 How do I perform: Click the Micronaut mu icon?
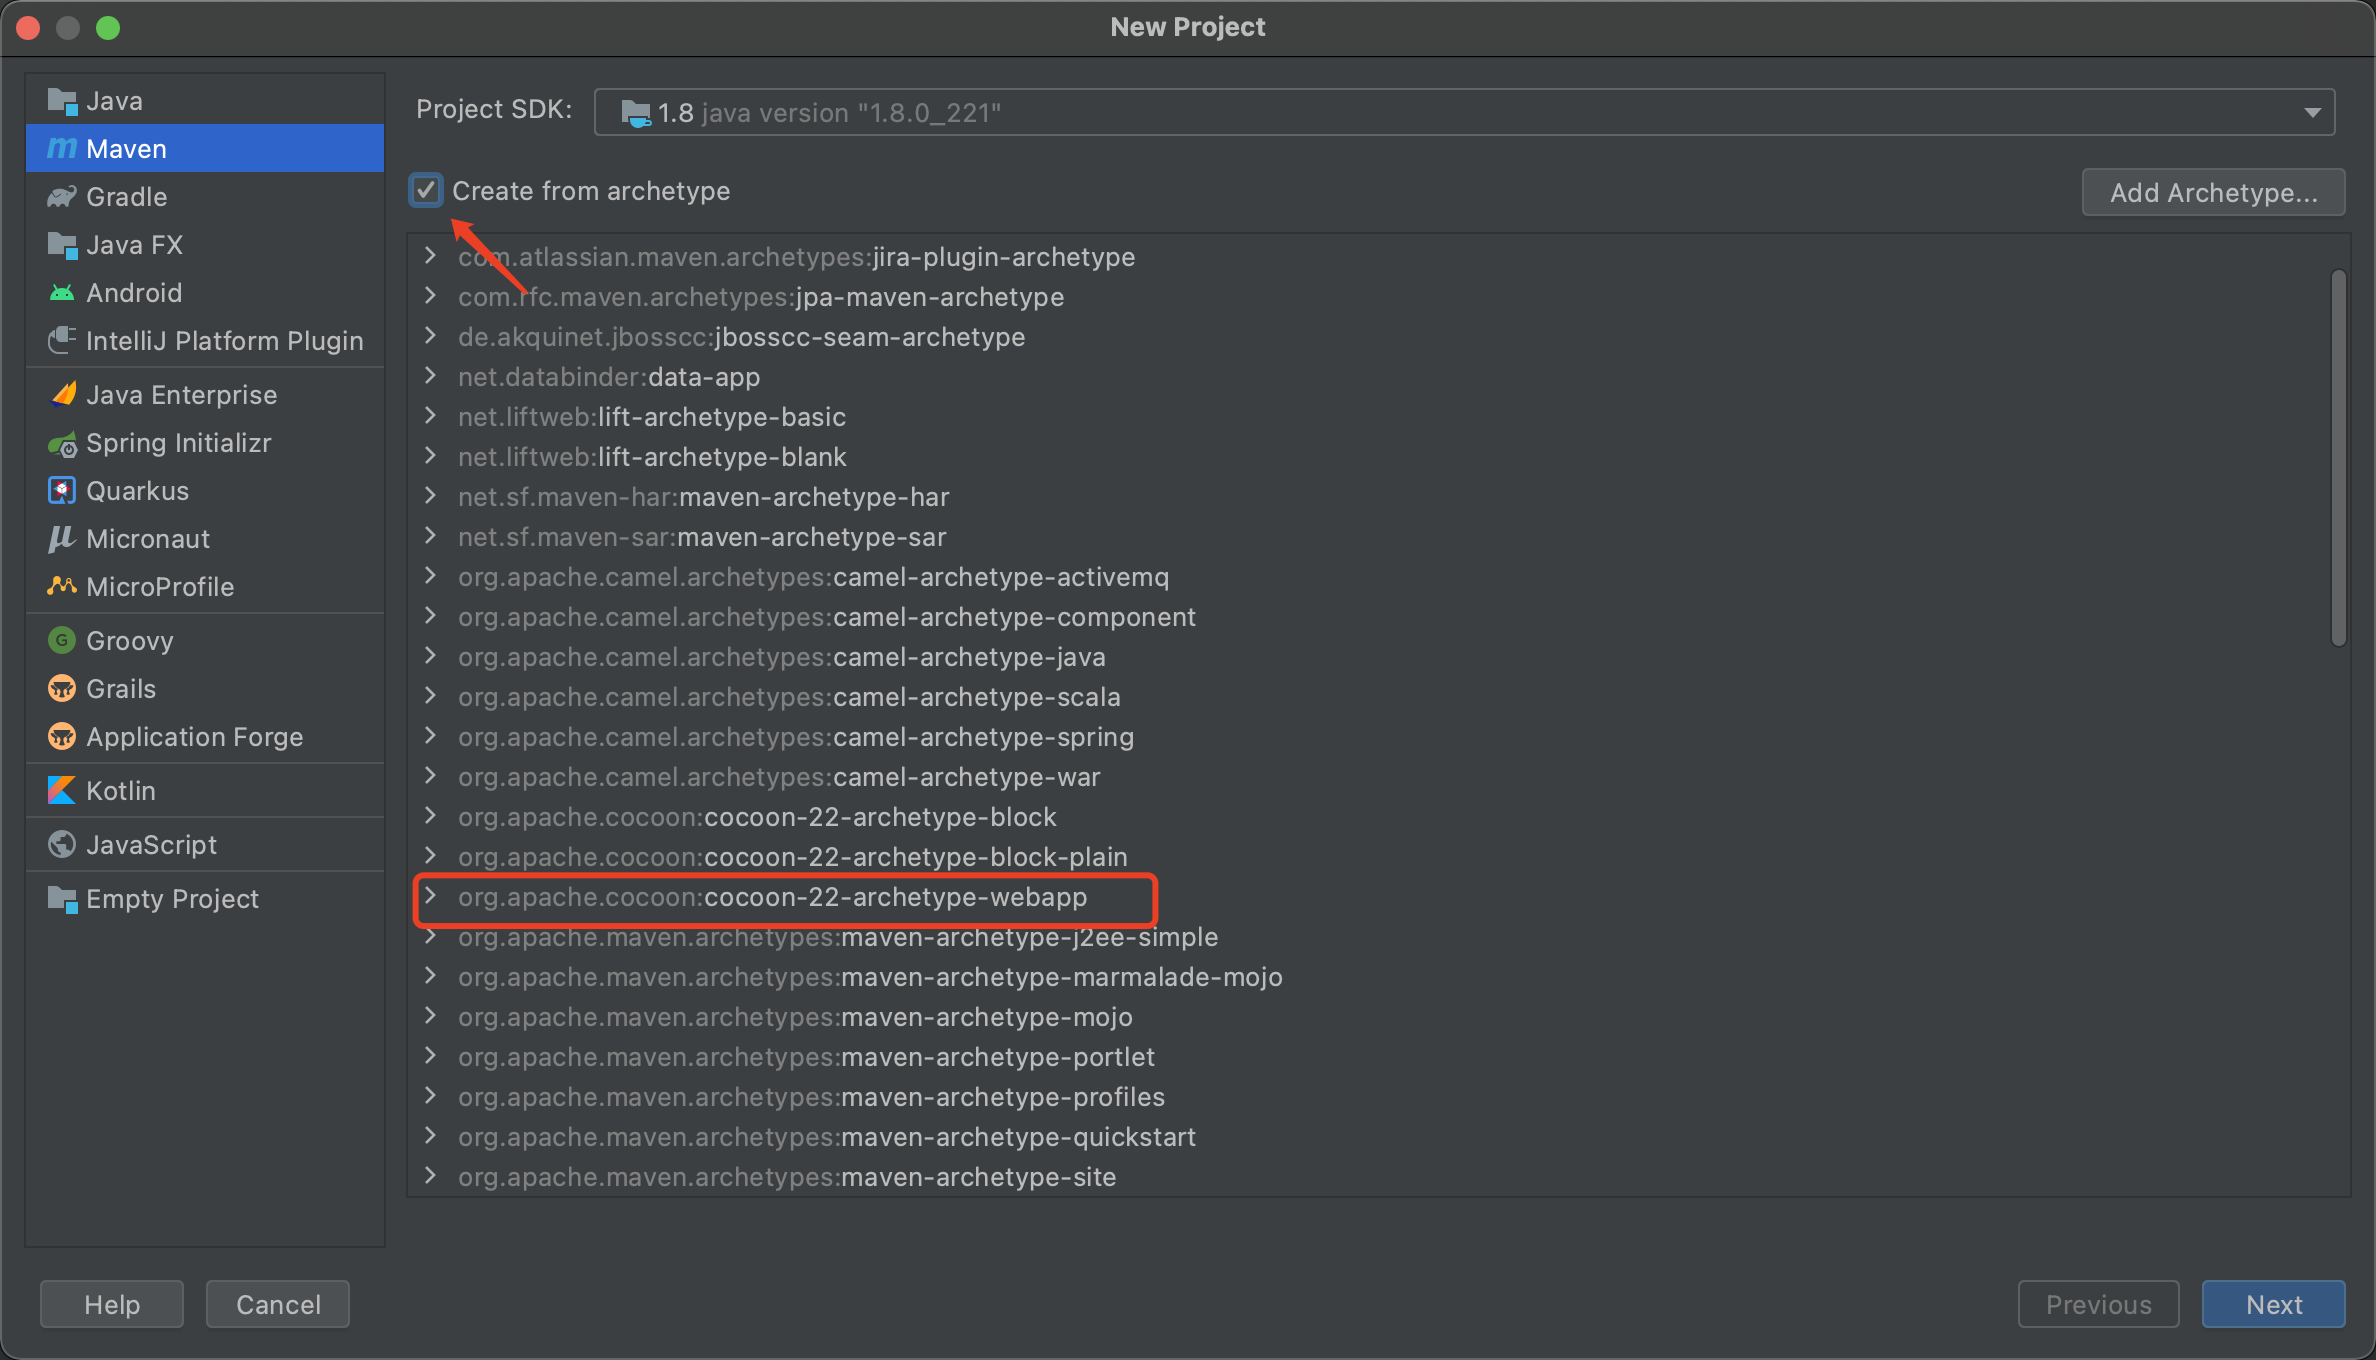(x=61, y=539)
